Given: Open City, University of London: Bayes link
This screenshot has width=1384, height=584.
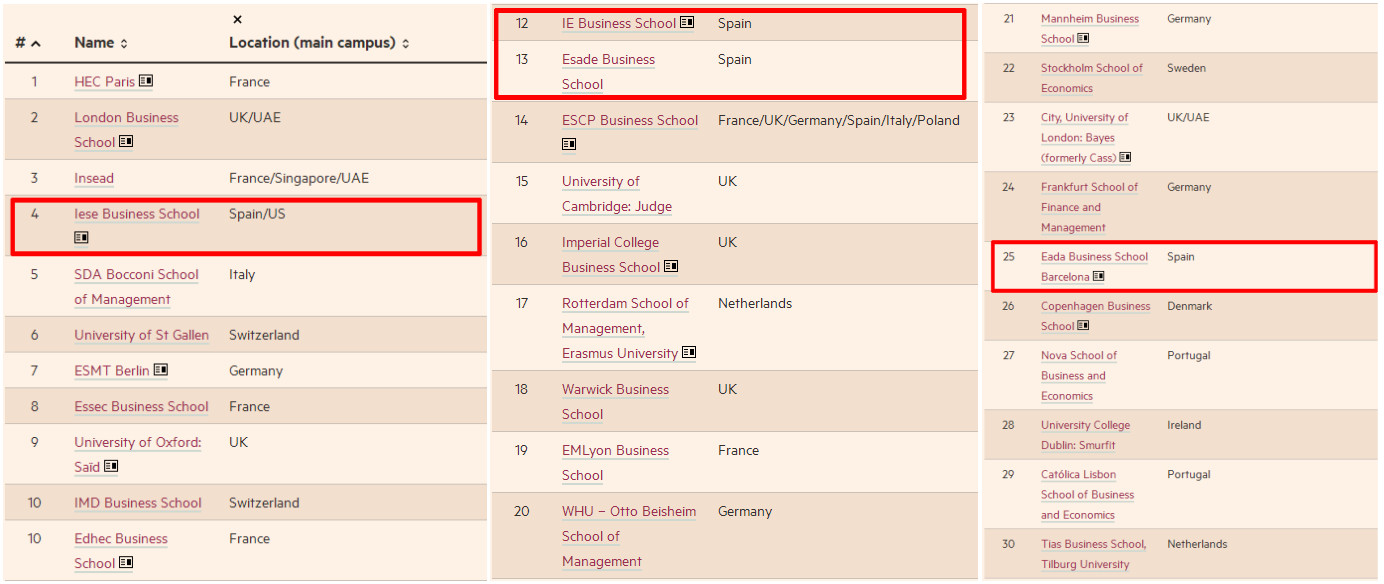Looking at the screenshot, I should [1085, 137].
